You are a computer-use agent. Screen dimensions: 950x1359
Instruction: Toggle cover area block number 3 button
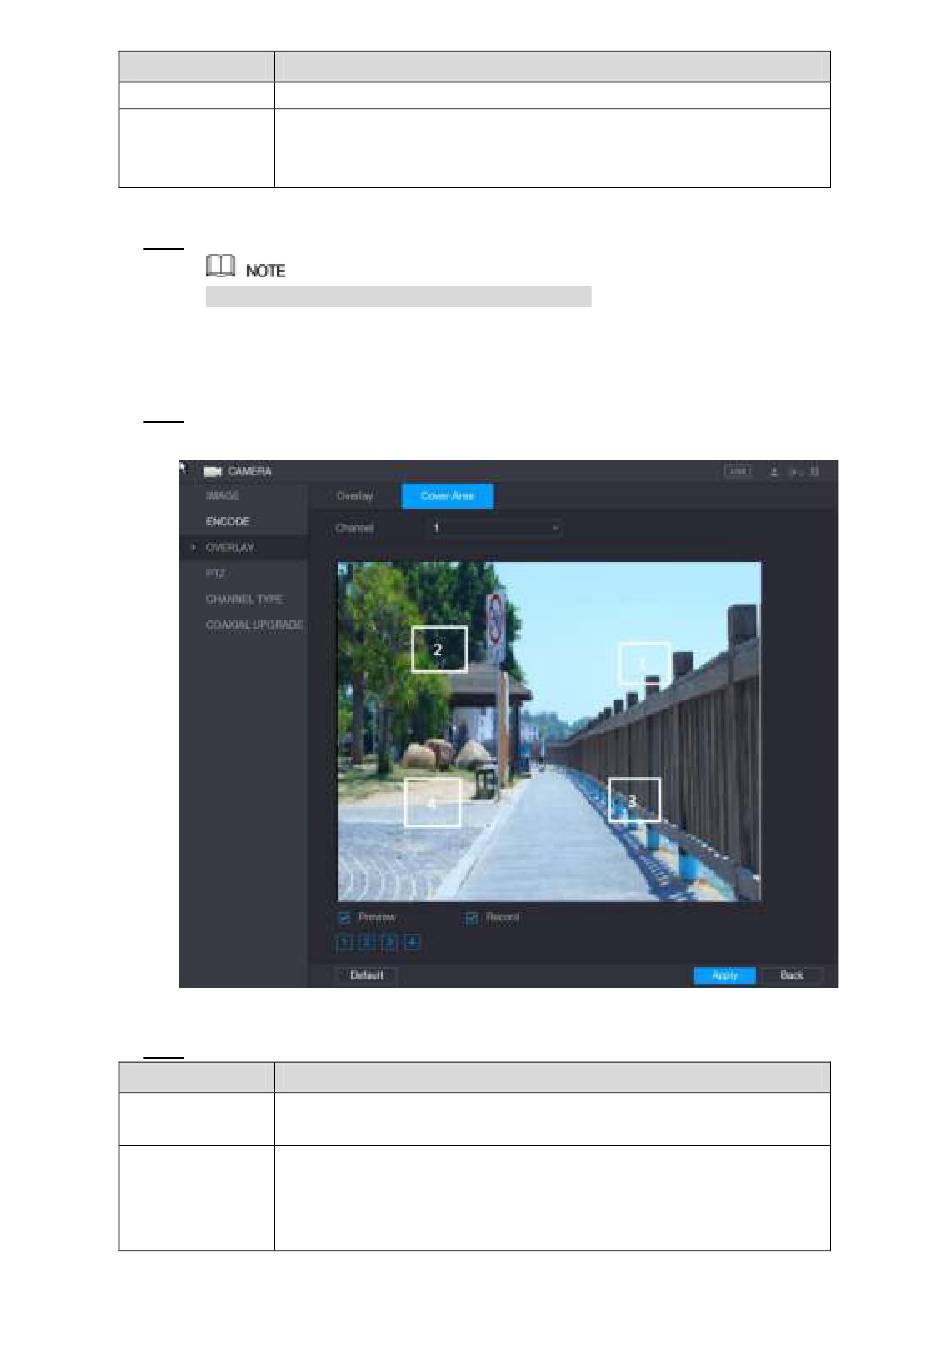pyautogui.click(x=390, y=942)
